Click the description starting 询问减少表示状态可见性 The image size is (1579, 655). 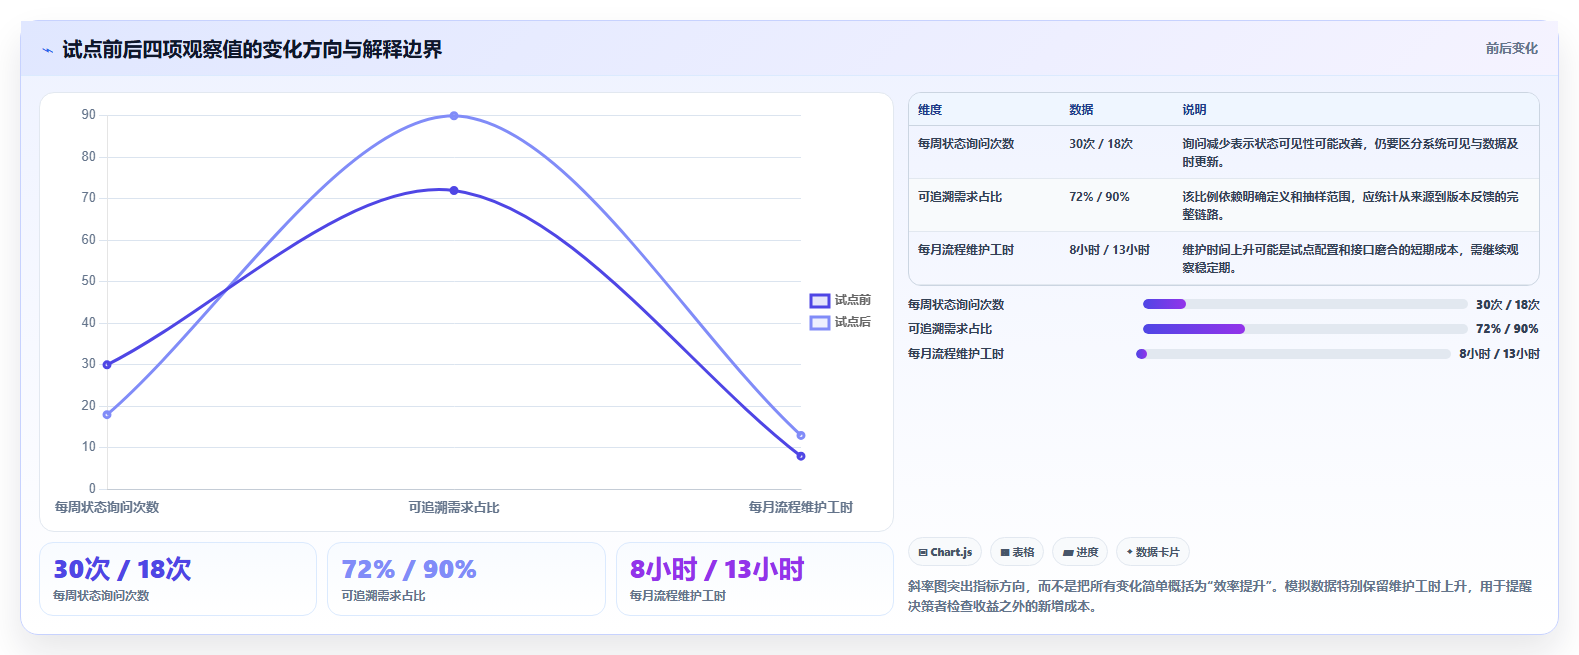pos(1350,153)
